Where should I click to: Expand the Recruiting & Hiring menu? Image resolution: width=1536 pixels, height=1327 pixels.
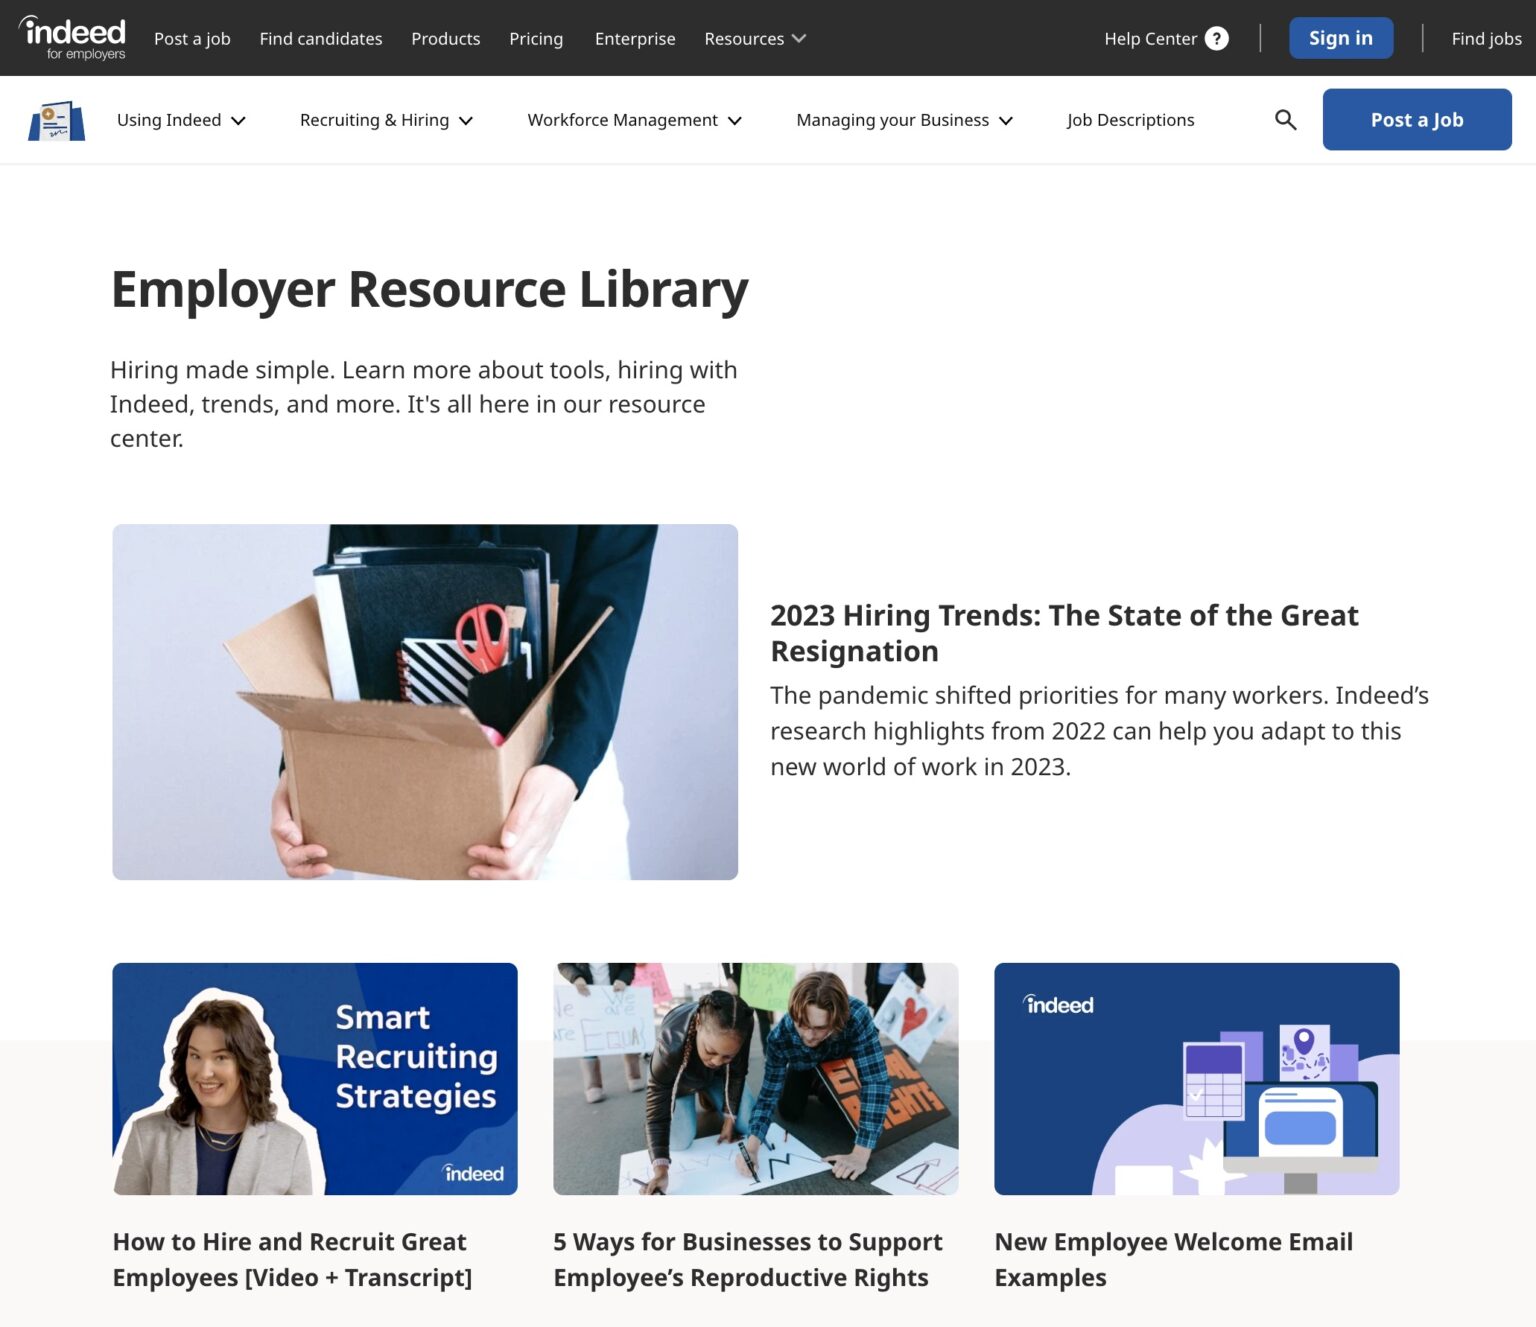coord(385,119)
